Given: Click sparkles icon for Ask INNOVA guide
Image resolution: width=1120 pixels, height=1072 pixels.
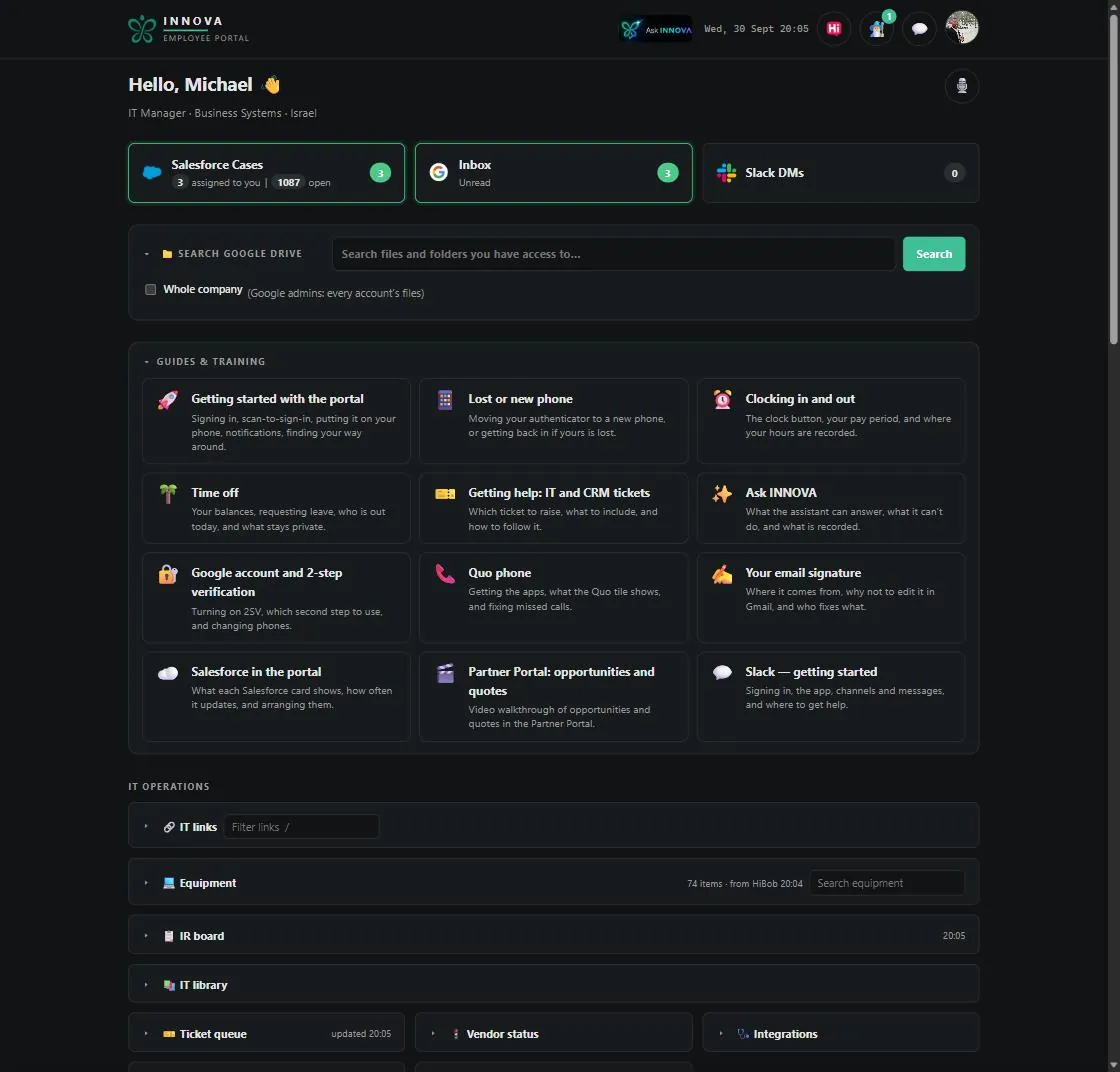Looking at the screenshot, I should (722, 494).
